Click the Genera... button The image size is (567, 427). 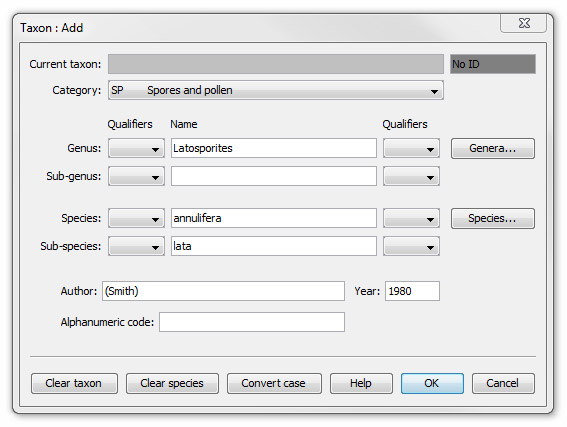pyautogui.click(x=493, y=148)
